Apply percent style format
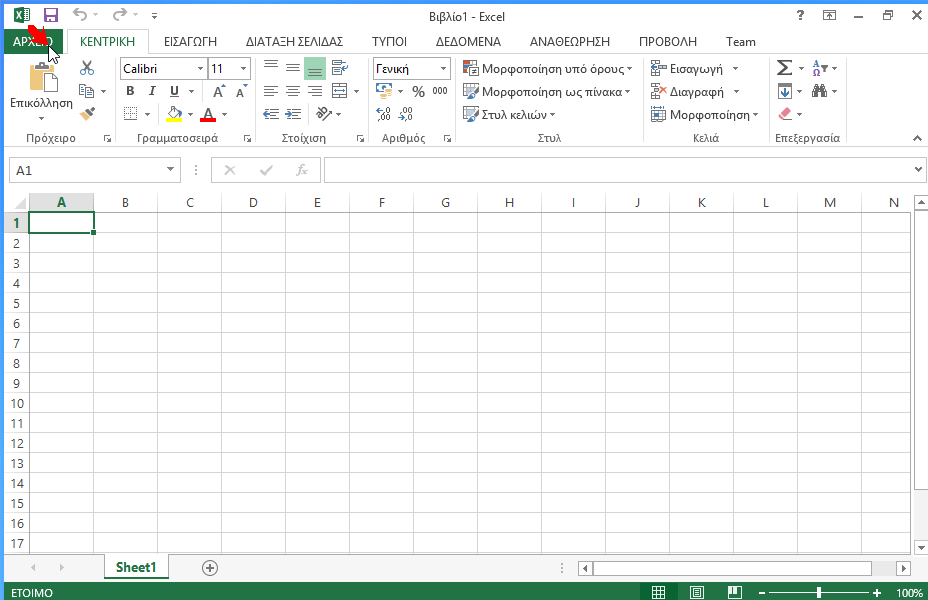The height and width of the screenshot is (600, 928). 418,91
